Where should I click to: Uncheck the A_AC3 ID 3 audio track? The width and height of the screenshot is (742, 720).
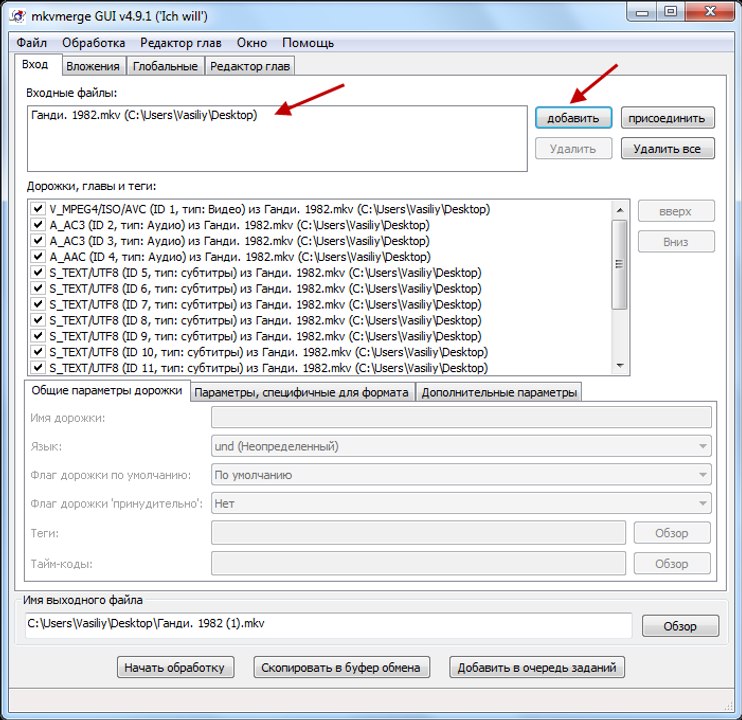pyautogui.click(x=38, y=240)
